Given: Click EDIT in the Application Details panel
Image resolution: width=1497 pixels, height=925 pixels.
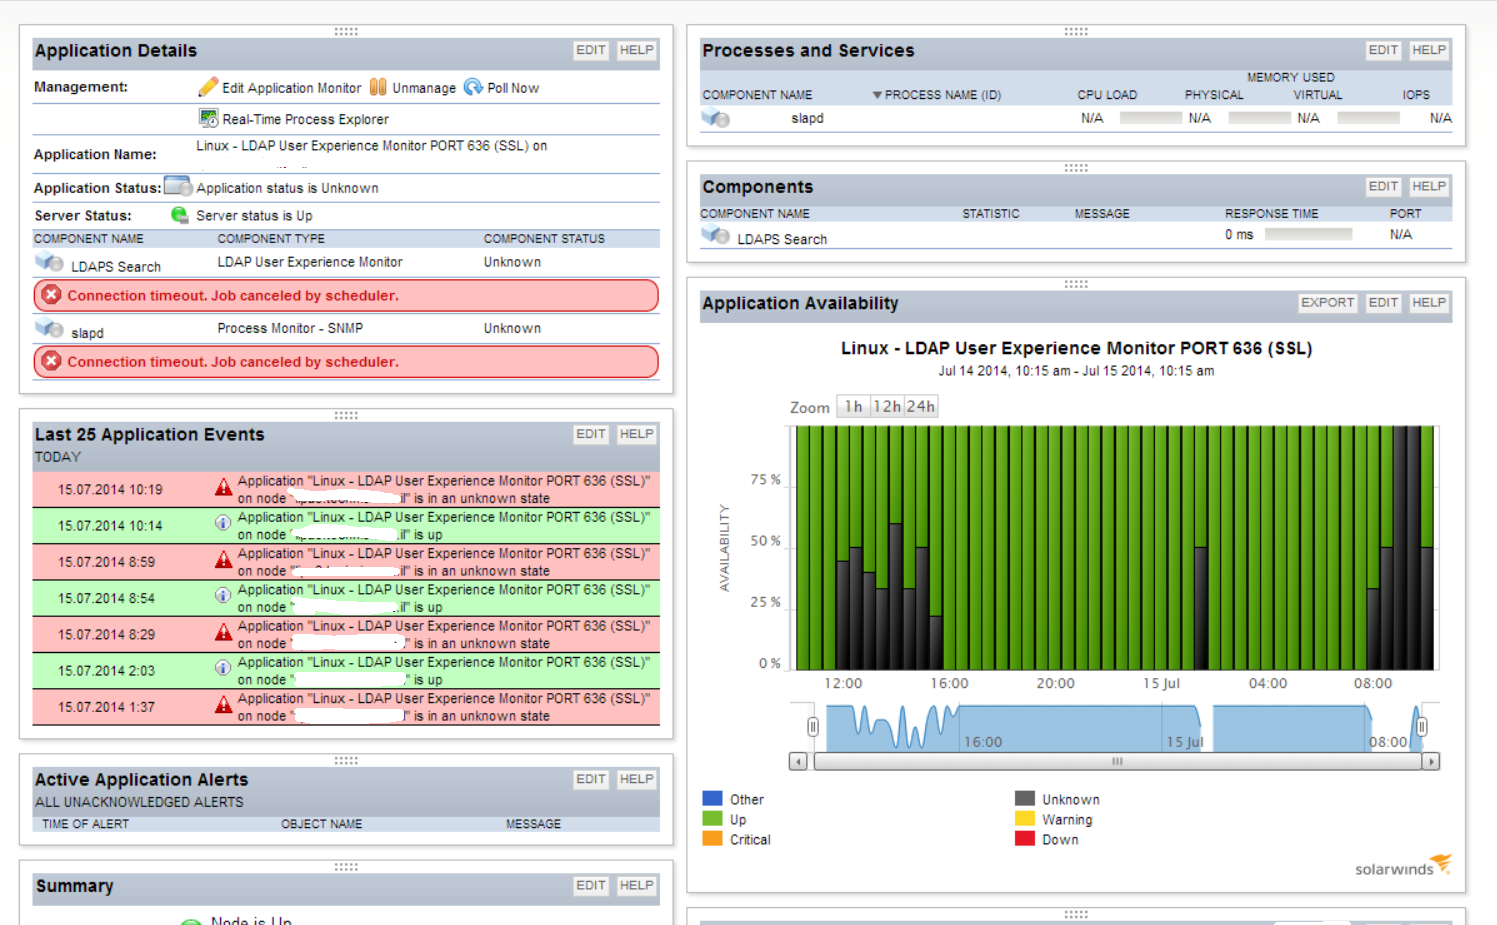Looking at the screenshot, I should tap(591, 50).
